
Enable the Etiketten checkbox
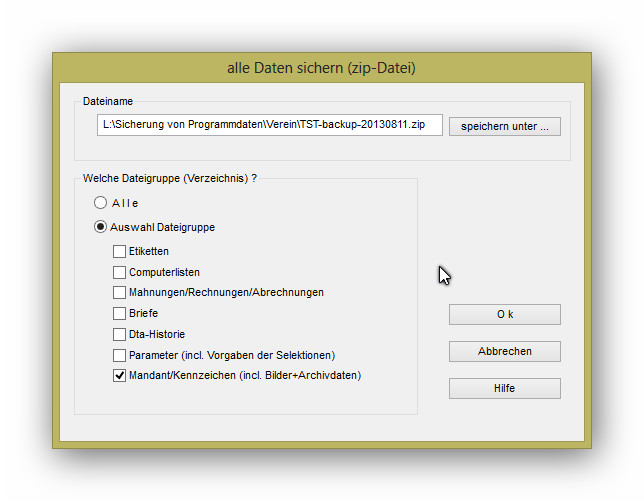(x=120, y=251)
